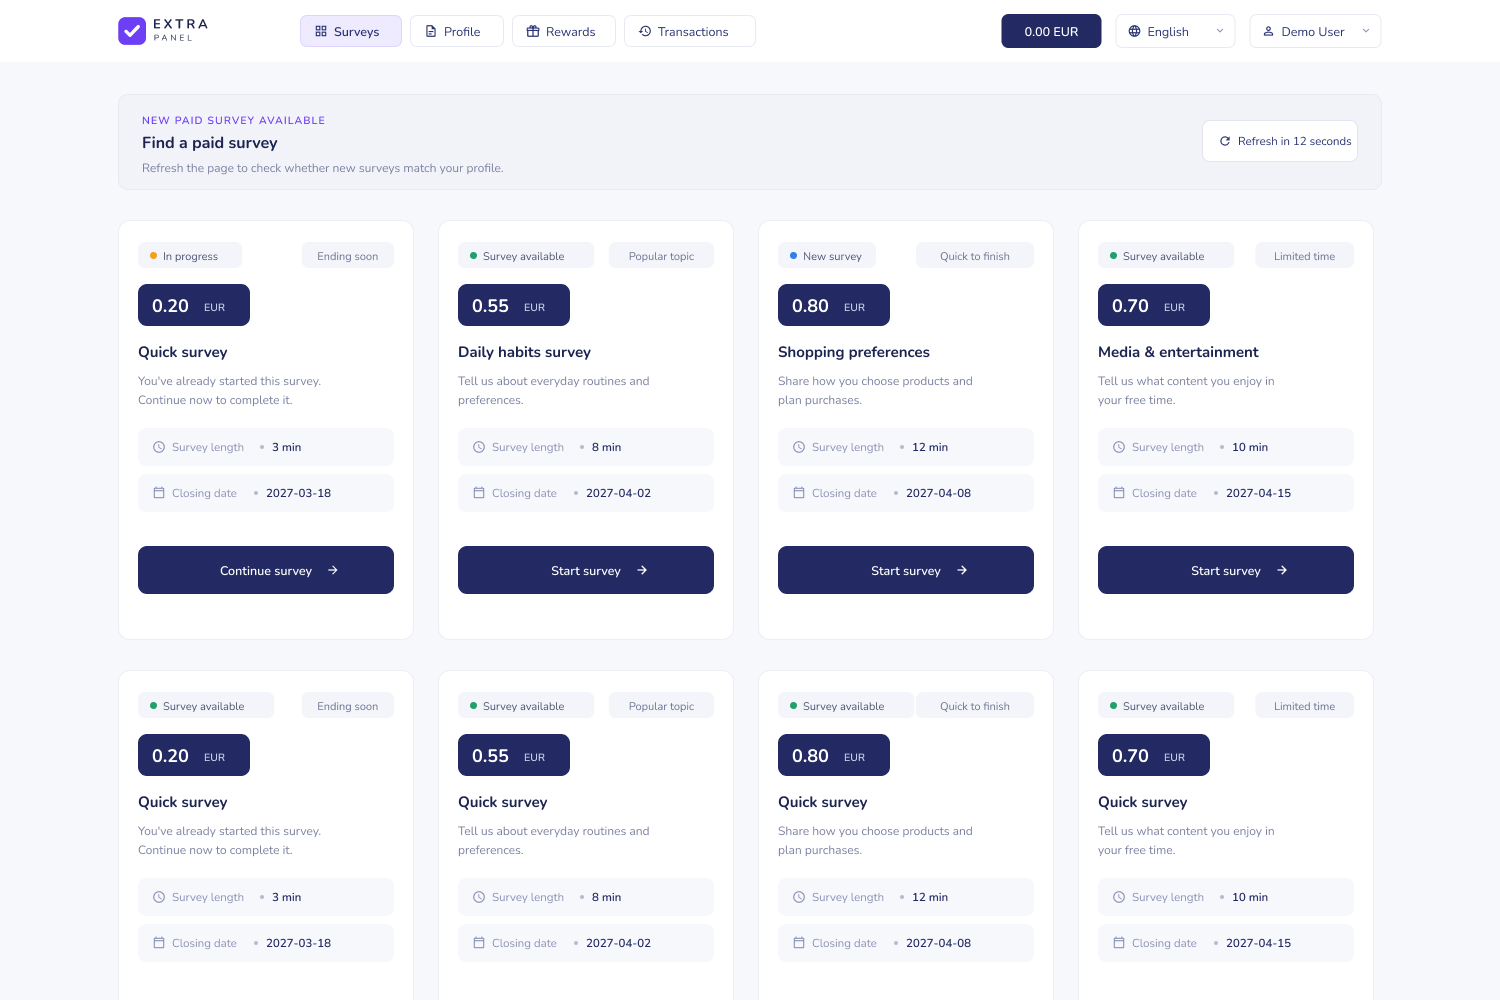Click the calendar icon on Media & entertainment card
1500x1000 pixels.
point(1119,493)
